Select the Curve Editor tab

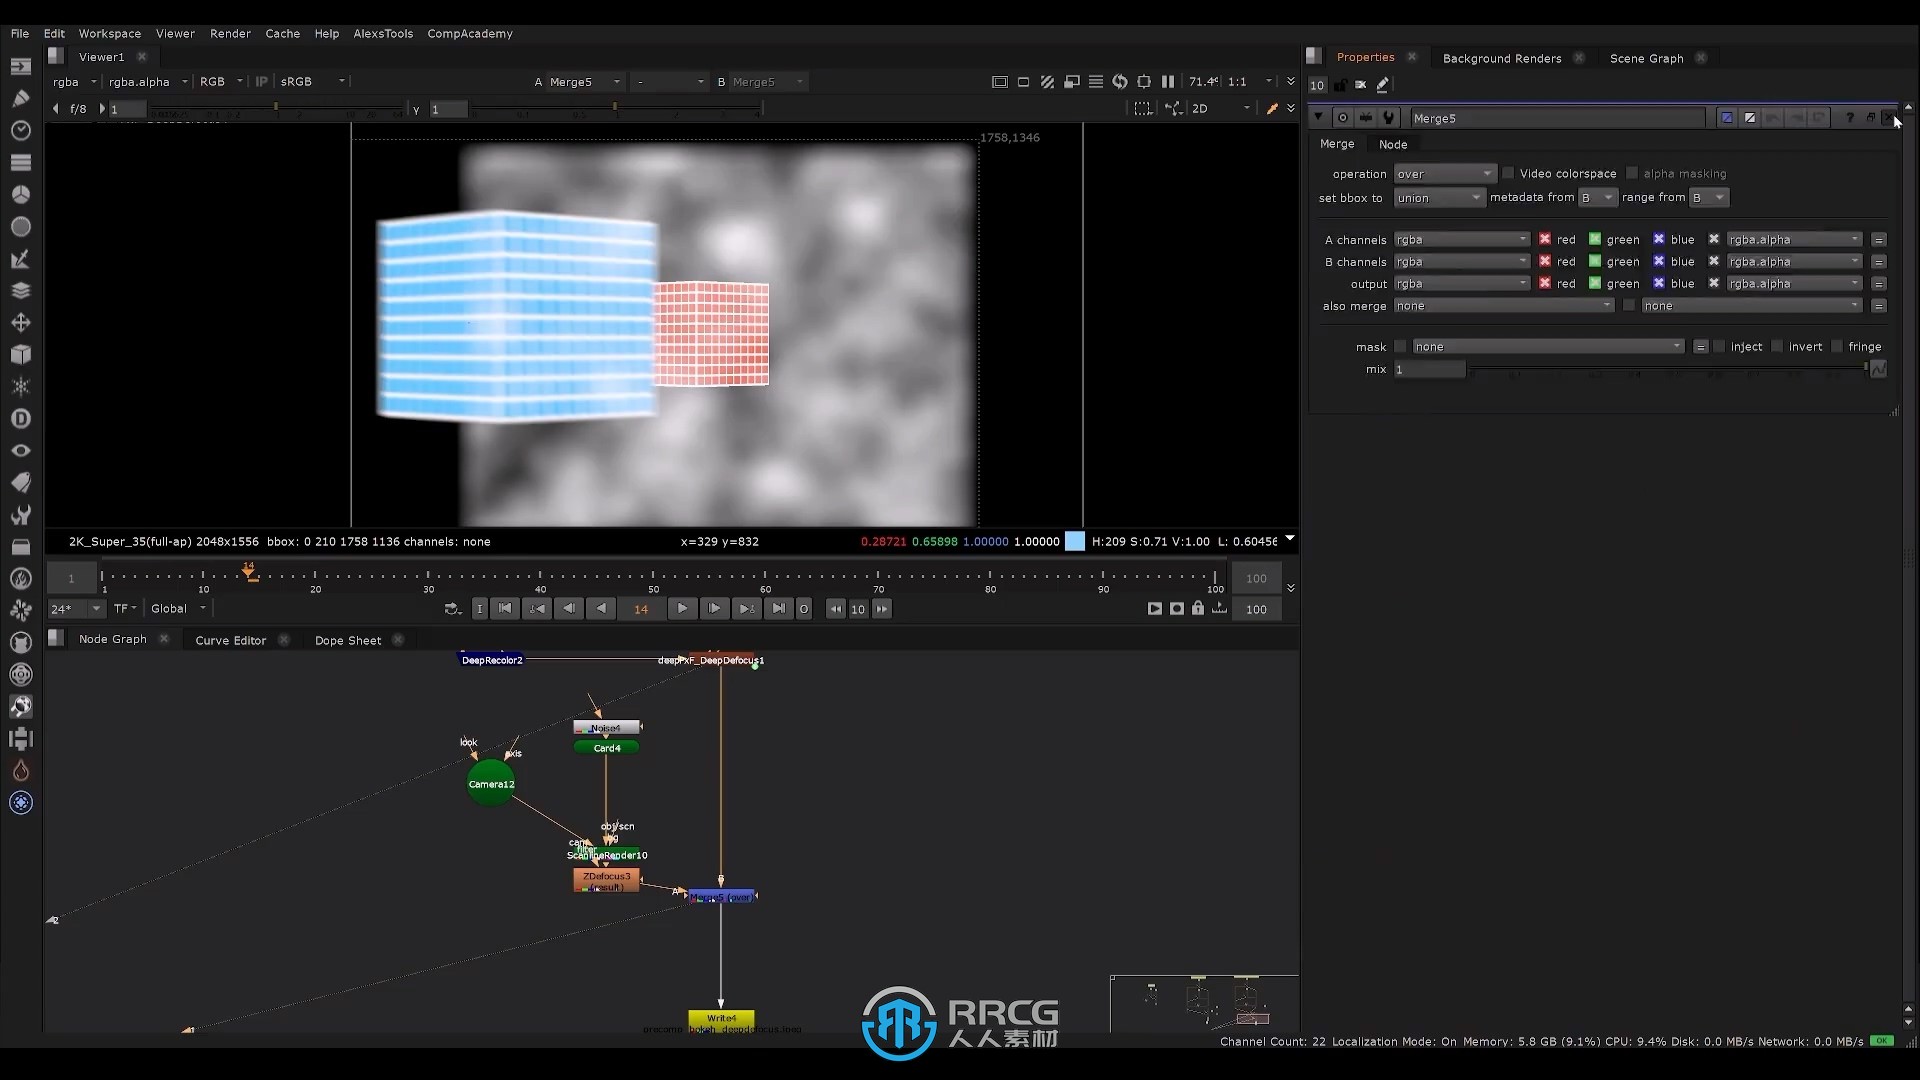[231, 640]
